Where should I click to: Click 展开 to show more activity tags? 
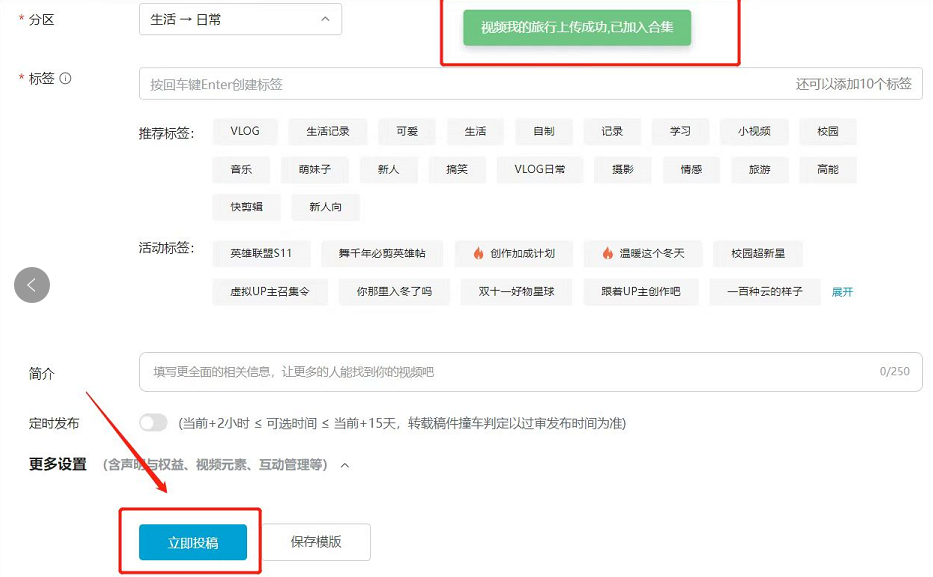coord(841,291)
